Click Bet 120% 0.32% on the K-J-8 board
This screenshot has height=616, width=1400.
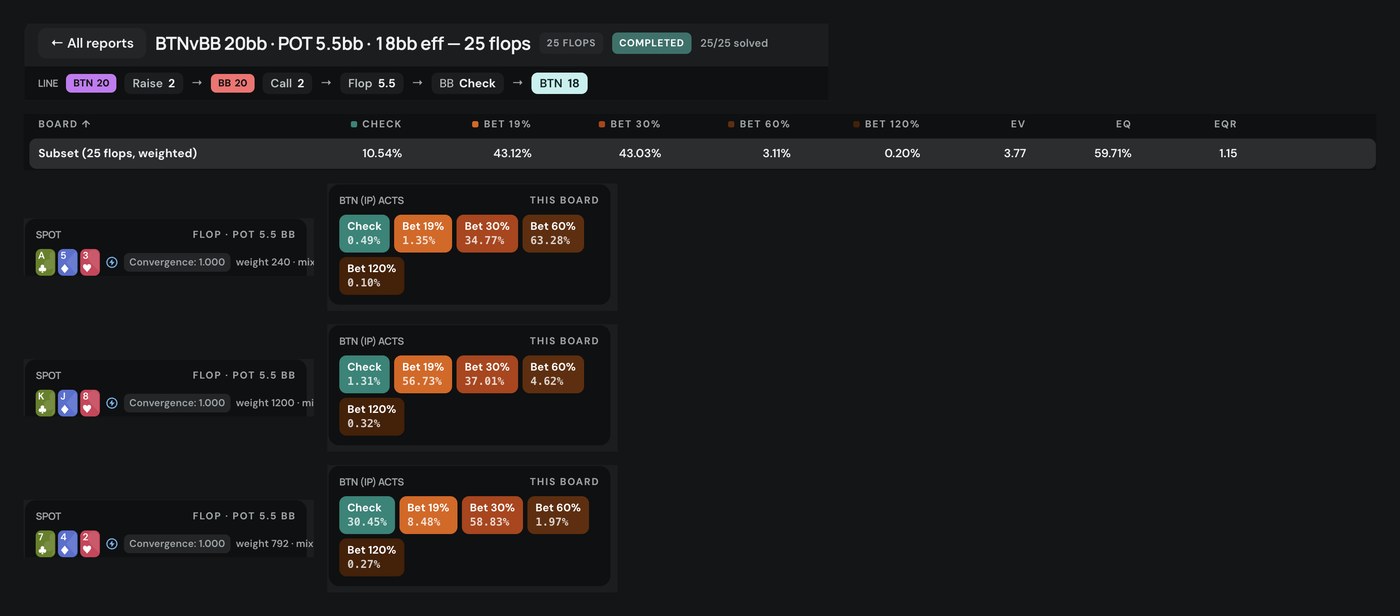372,416
